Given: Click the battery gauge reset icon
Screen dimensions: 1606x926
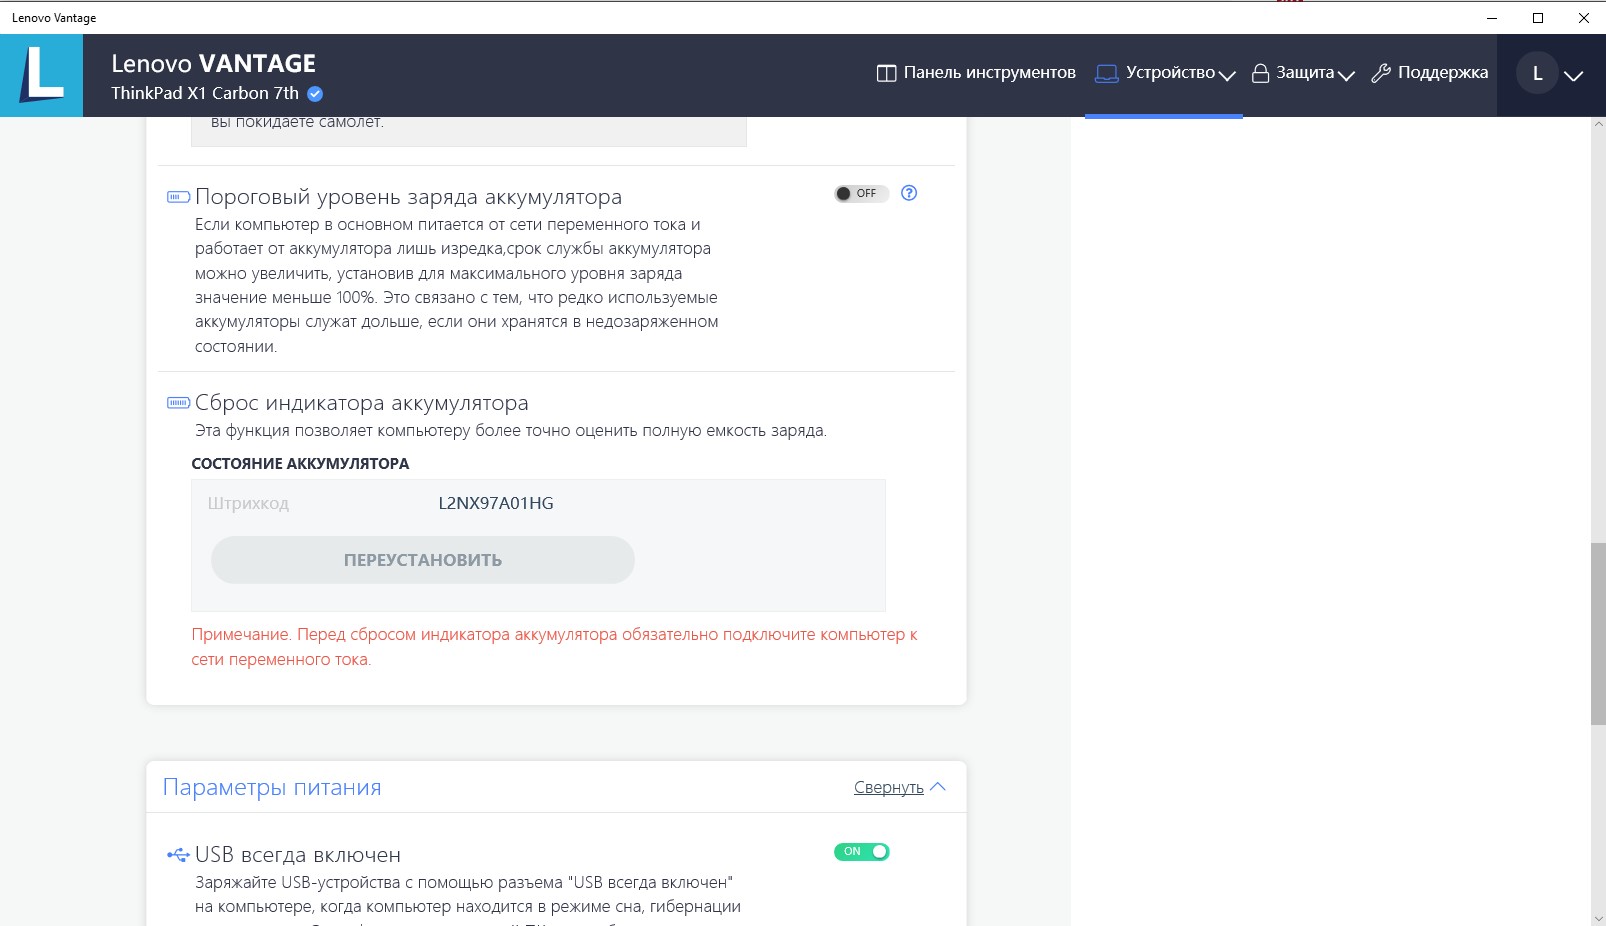Looking at the screenshot, I should 178,403.
